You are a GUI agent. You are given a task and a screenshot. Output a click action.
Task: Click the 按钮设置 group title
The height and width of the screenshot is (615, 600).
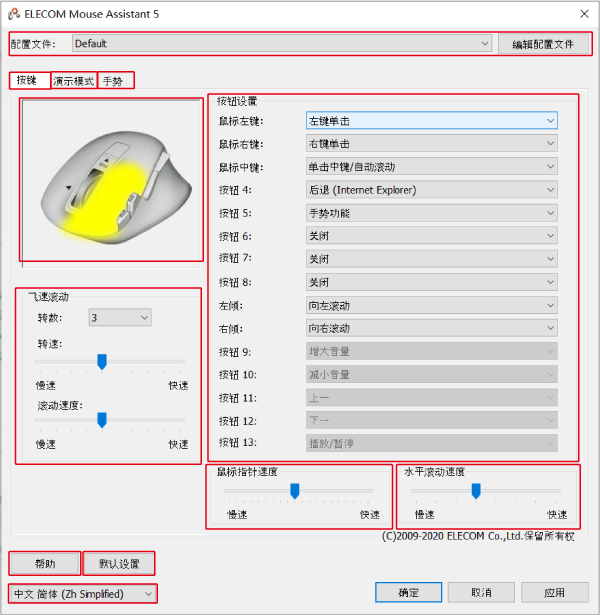(237, 101)
